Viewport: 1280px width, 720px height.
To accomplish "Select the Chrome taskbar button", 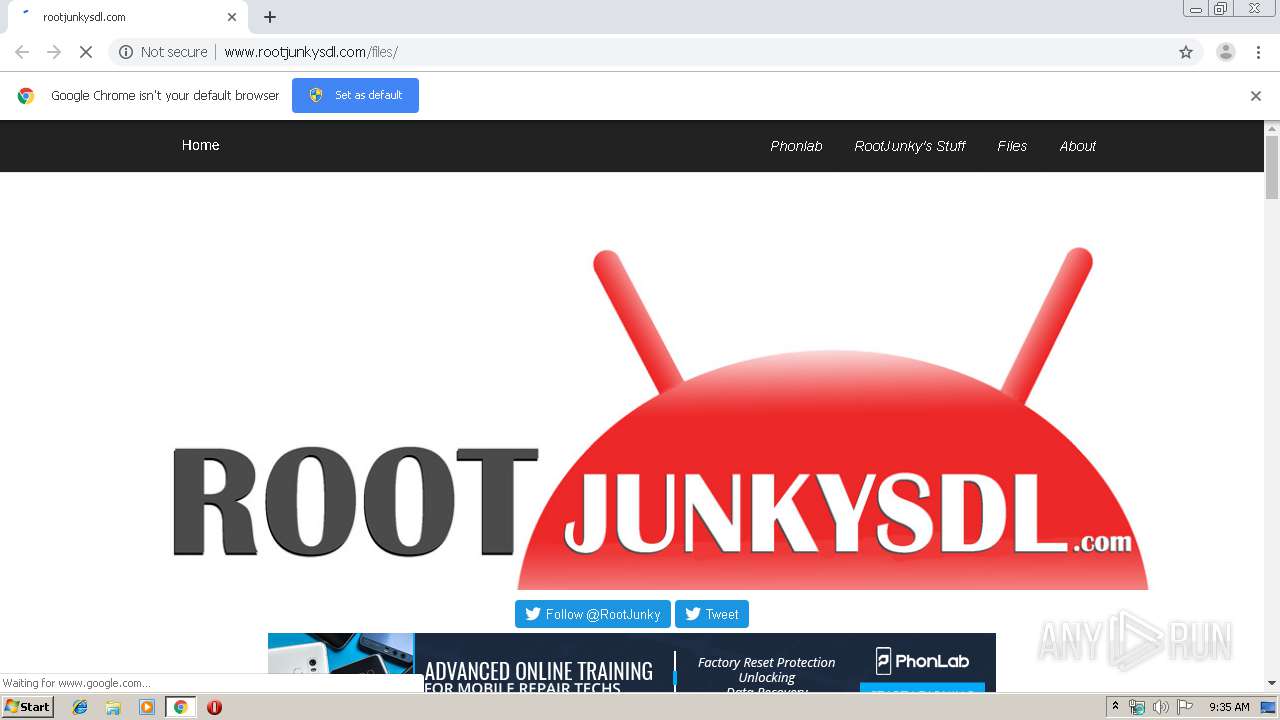I will (181, 707).
